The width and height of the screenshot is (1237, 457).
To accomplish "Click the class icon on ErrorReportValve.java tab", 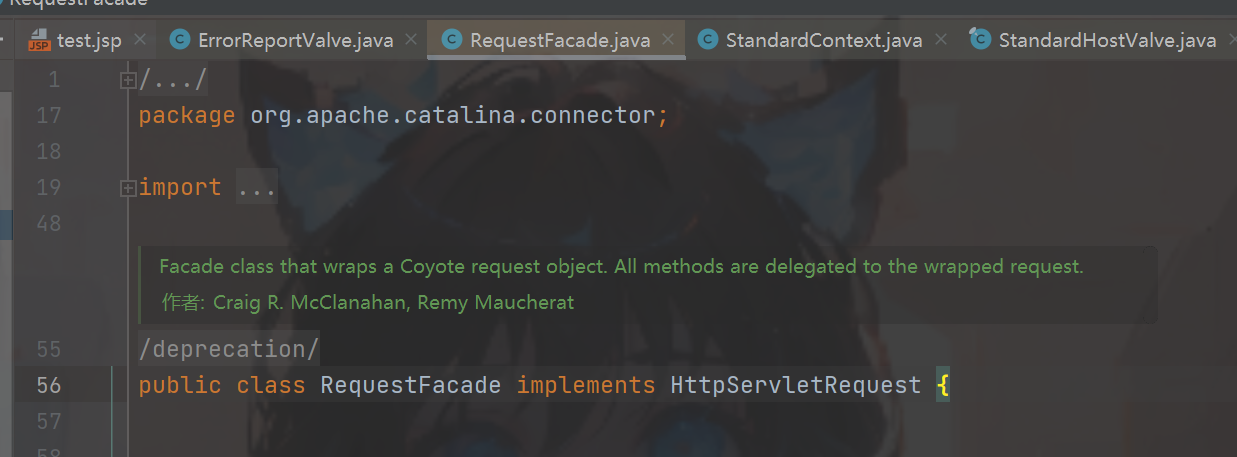I will pos(180,40).
